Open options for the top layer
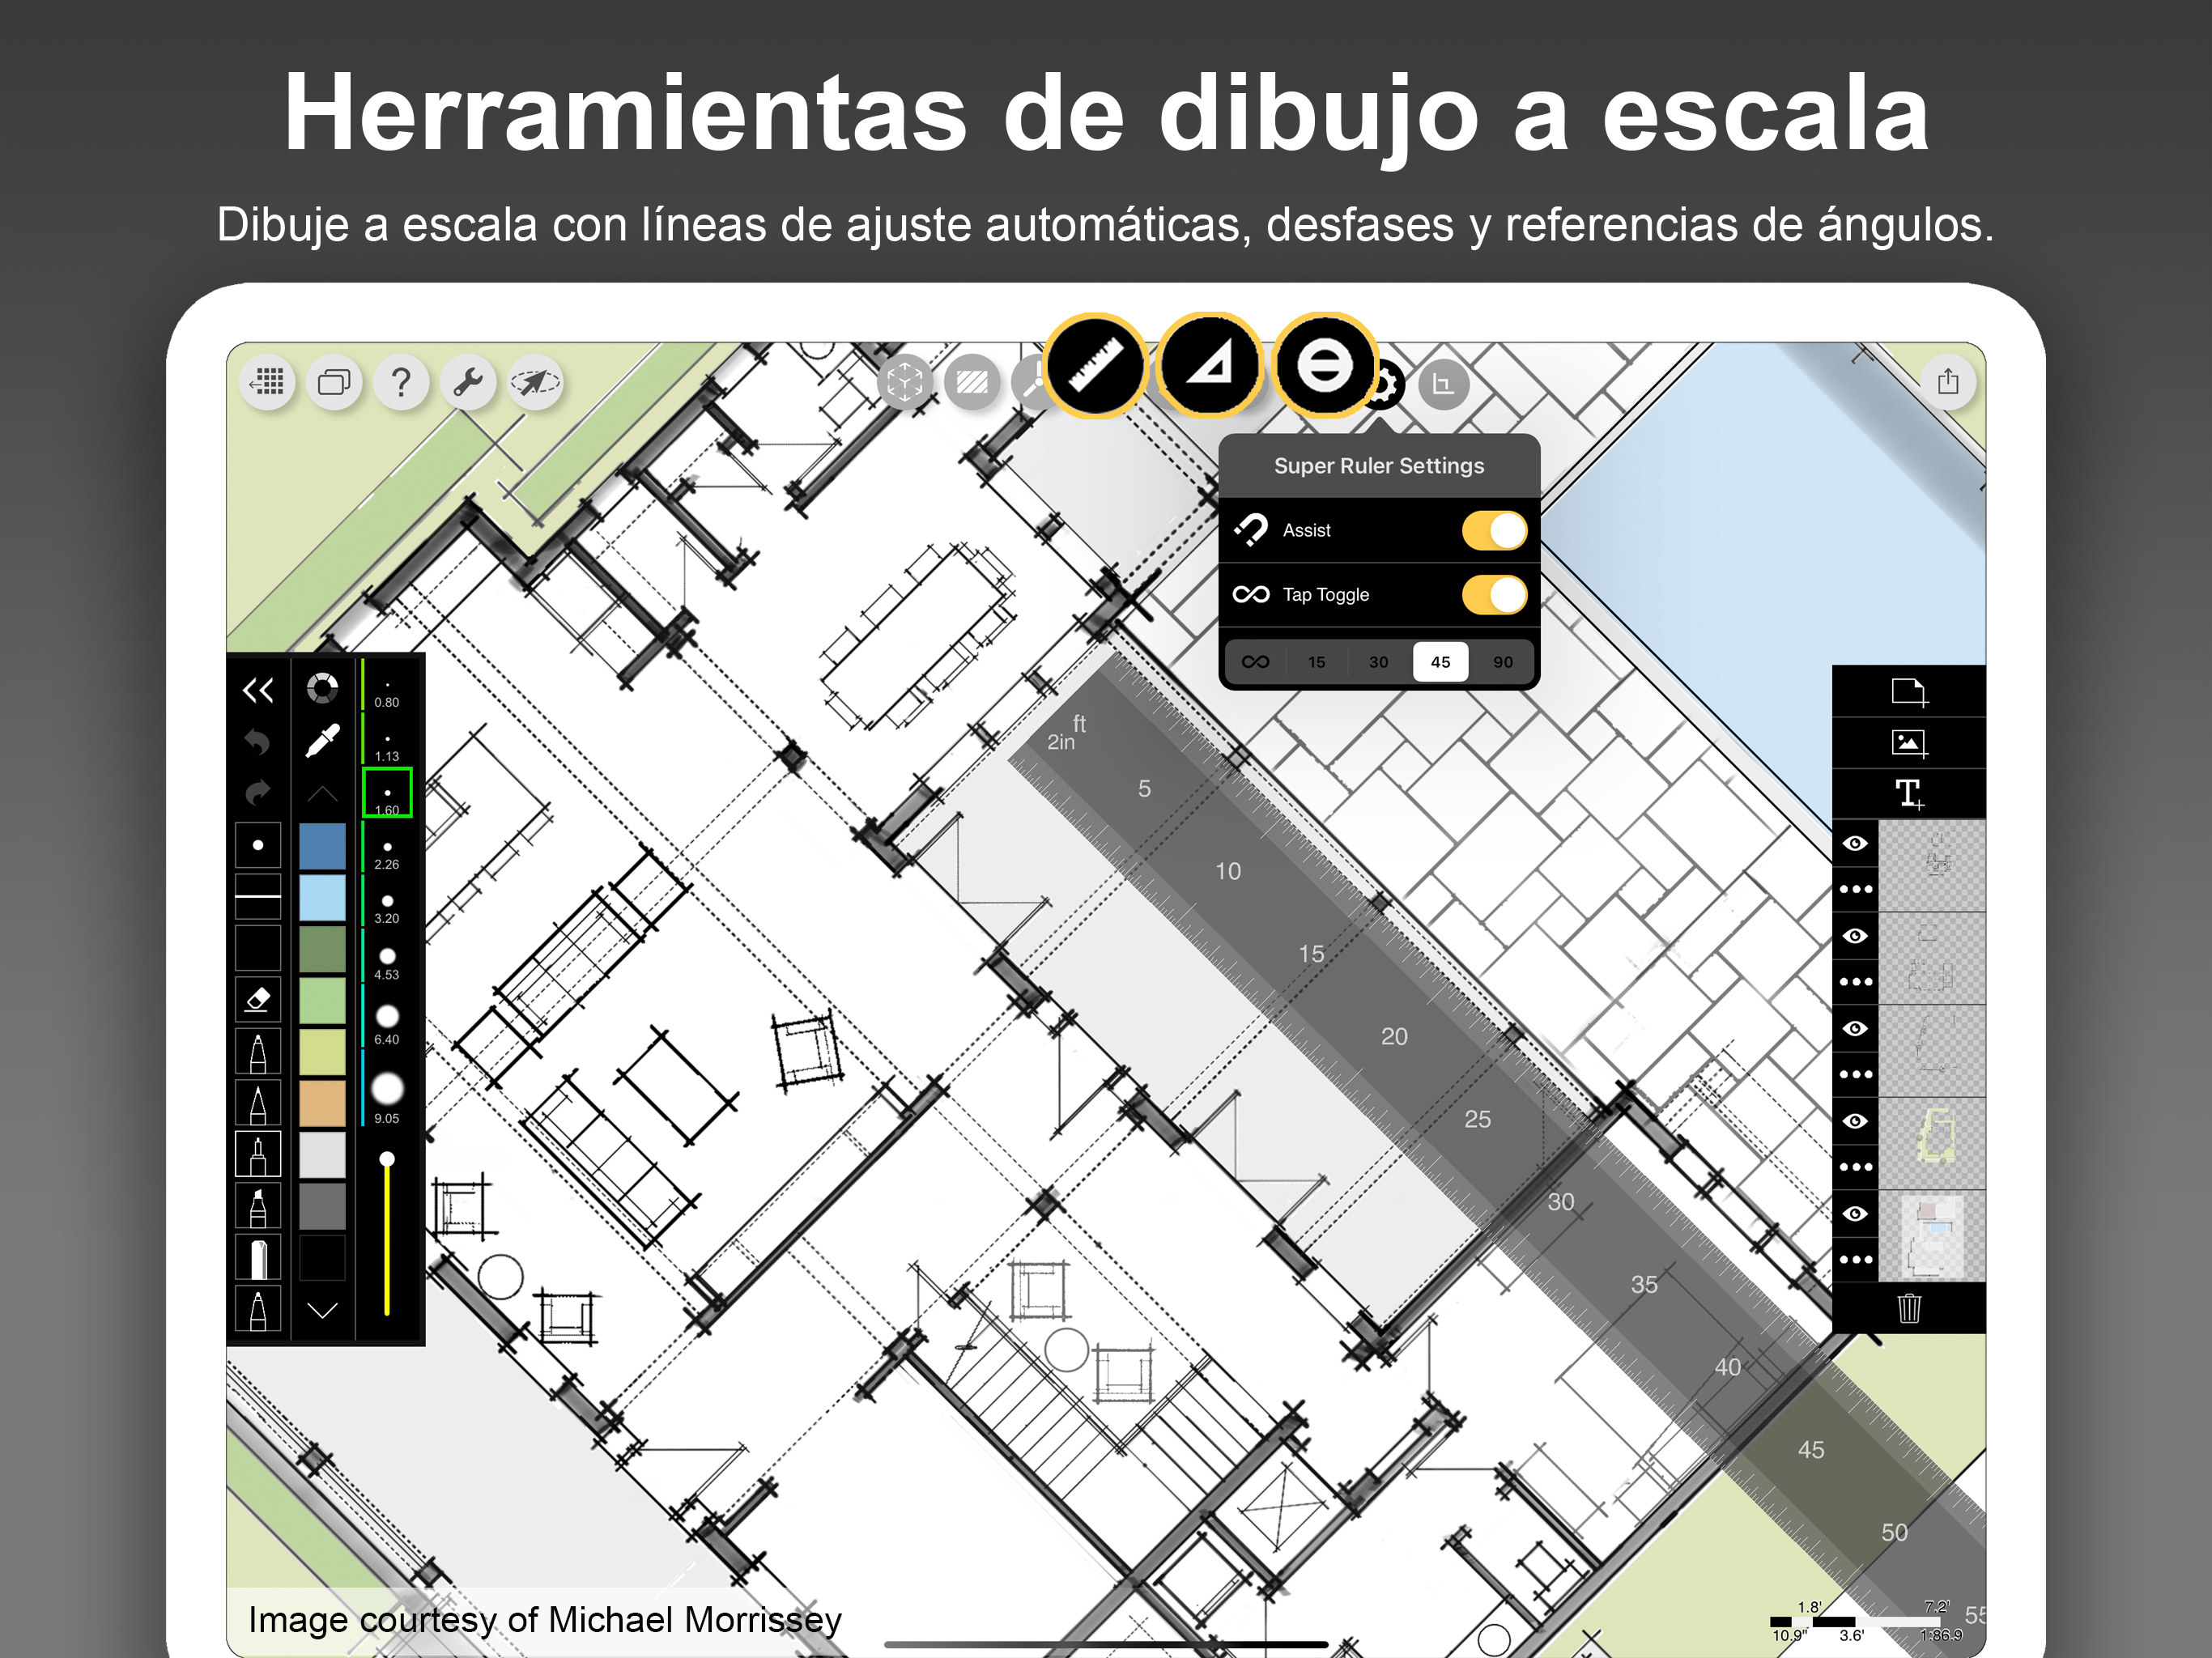2212x1658 pixels. point(1855,889)
